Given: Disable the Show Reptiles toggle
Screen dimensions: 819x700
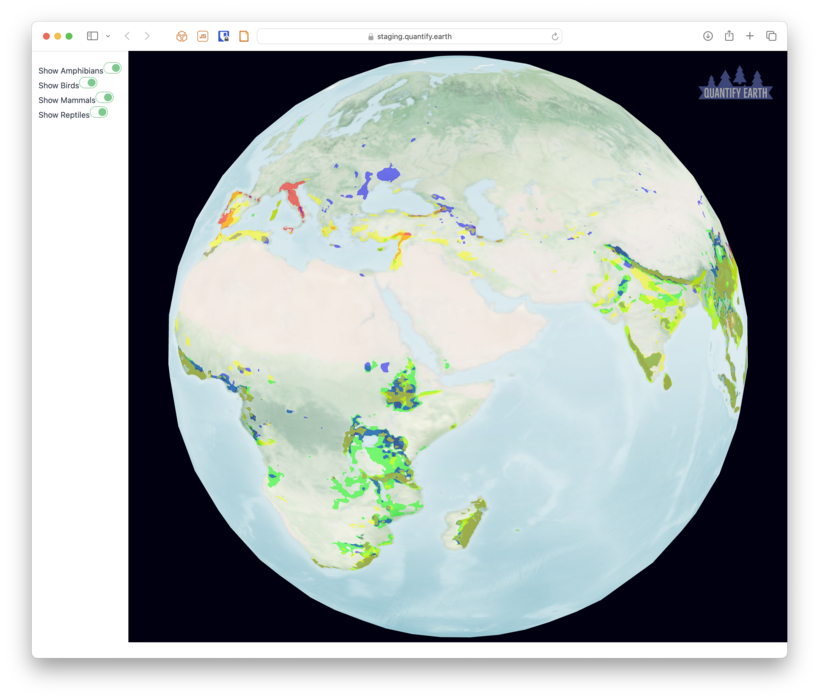Looking at the screenshot, I should [x=101, y=112].
